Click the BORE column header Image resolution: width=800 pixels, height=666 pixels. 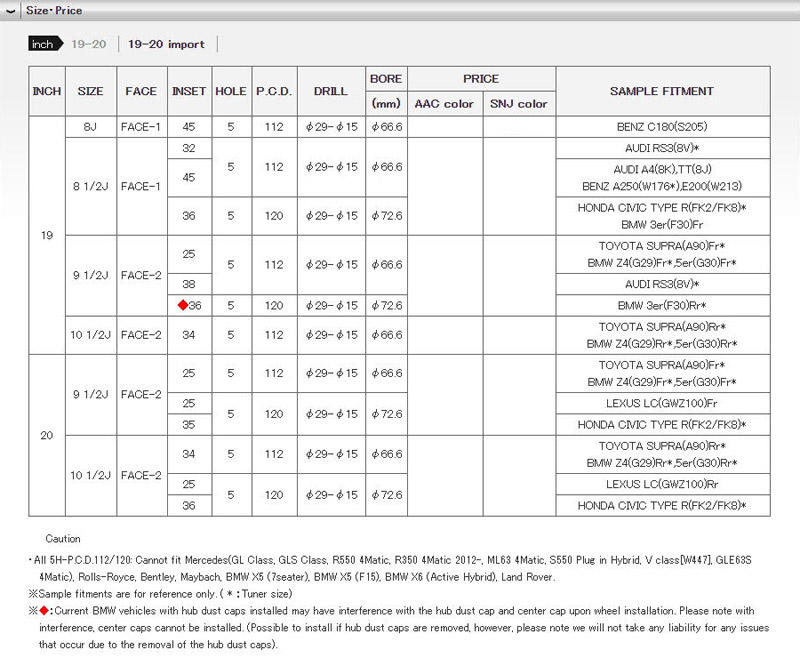coord(386,79)
